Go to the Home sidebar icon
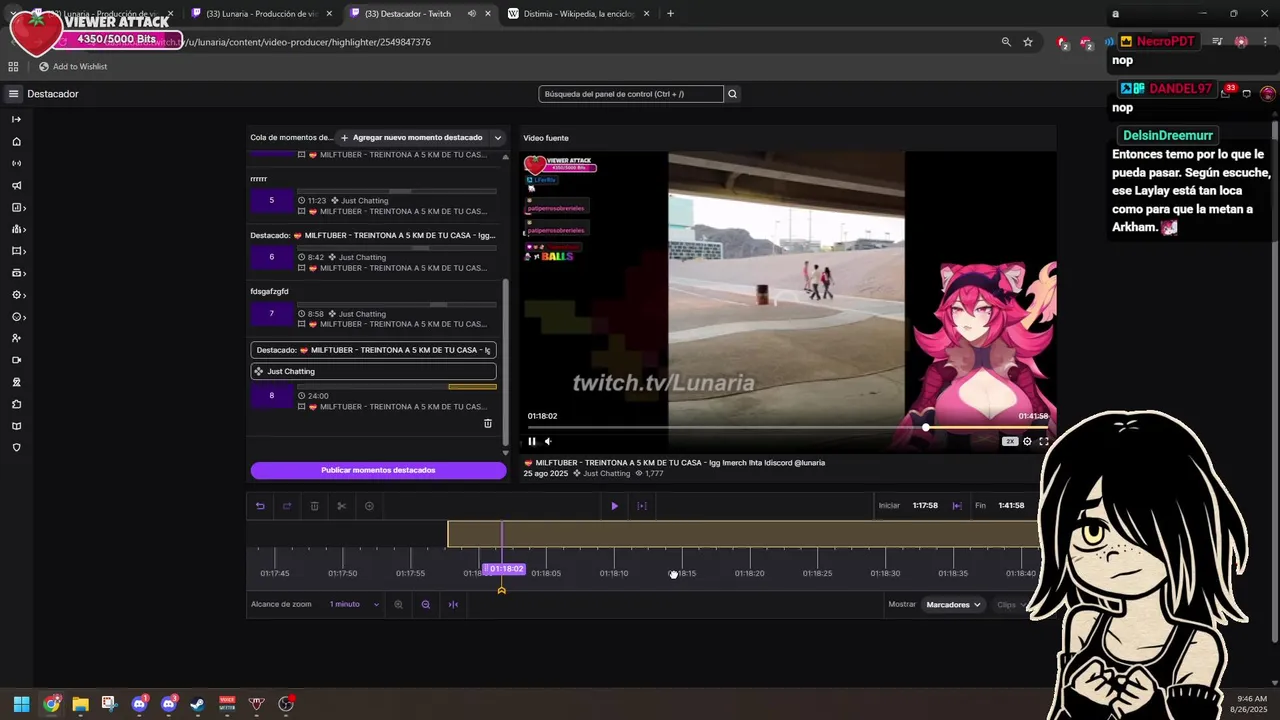 16,141
